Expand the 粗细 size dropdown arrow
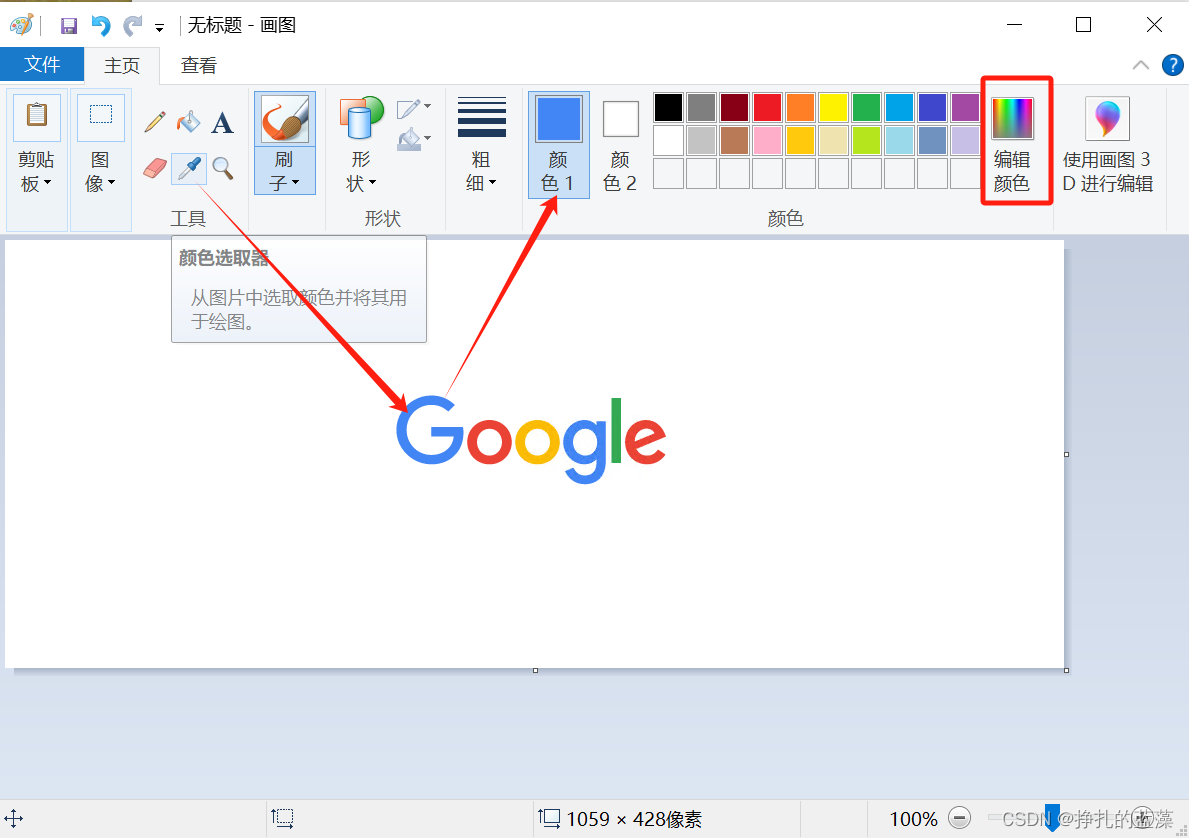 tap(492, 183)
